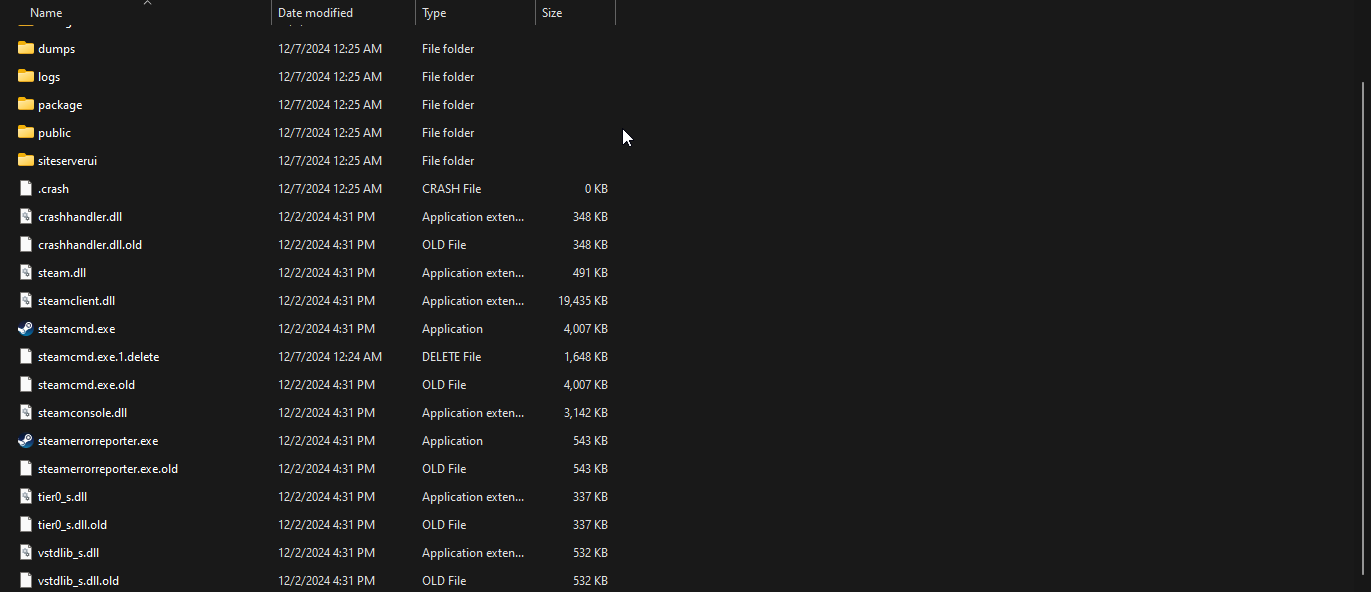Click the 3,142 KB size value
1371x592 pixels.
click(x=586, y=413)
